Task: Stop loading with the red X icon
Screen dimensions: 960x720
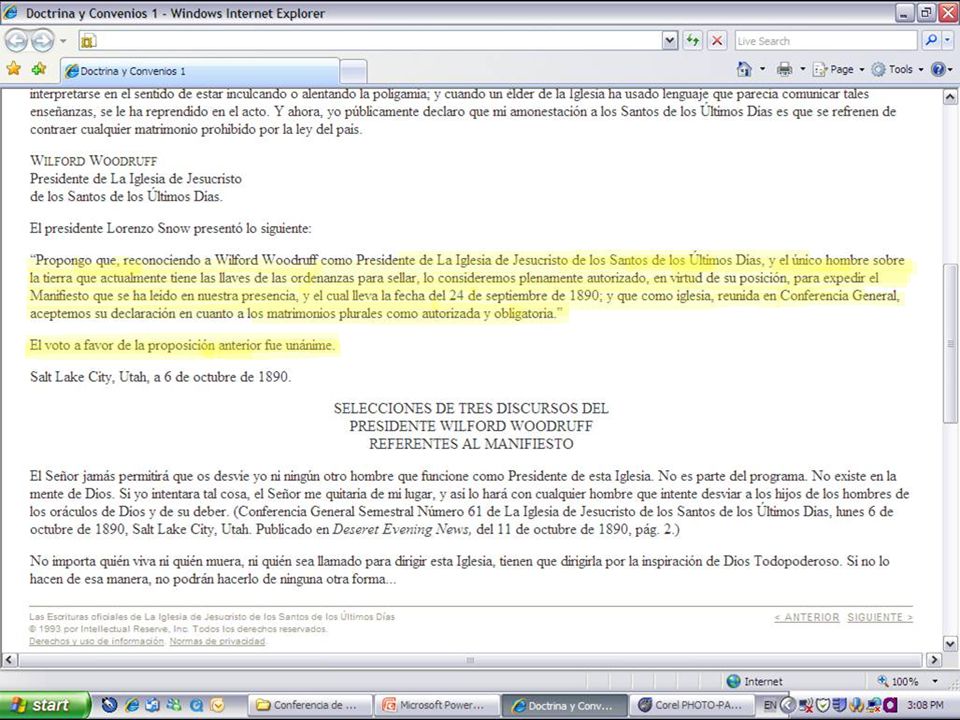Action: 716,41
